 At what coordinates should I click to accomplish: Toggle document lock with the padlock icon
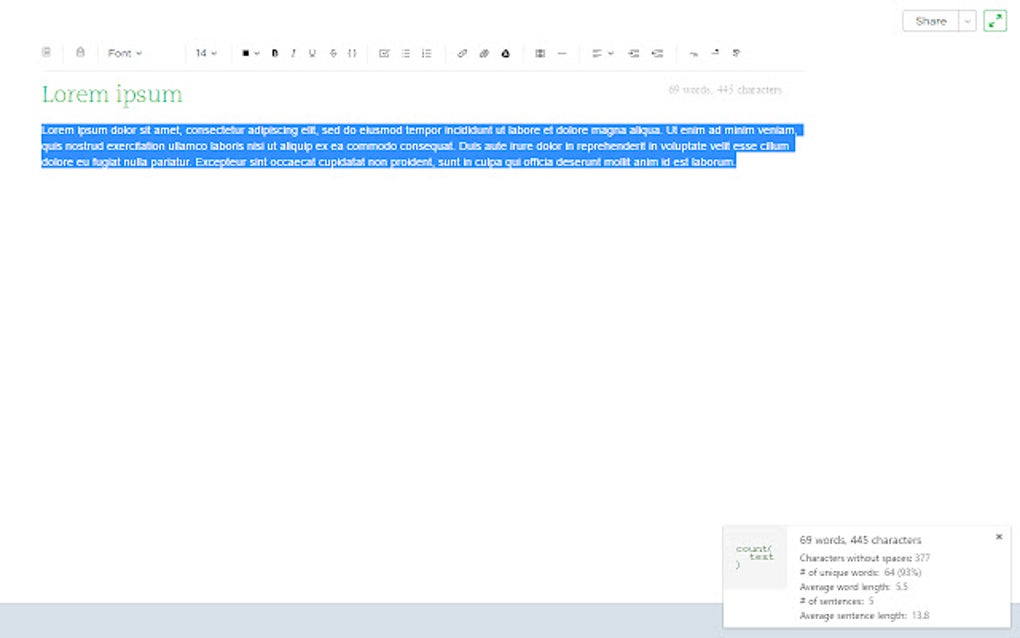click(80, 53)
